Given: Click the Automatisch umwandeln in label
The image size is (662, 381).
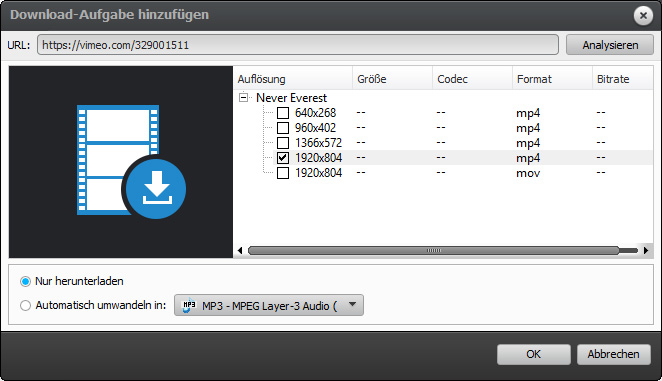Looking at the screenshot, I should 101,305.
